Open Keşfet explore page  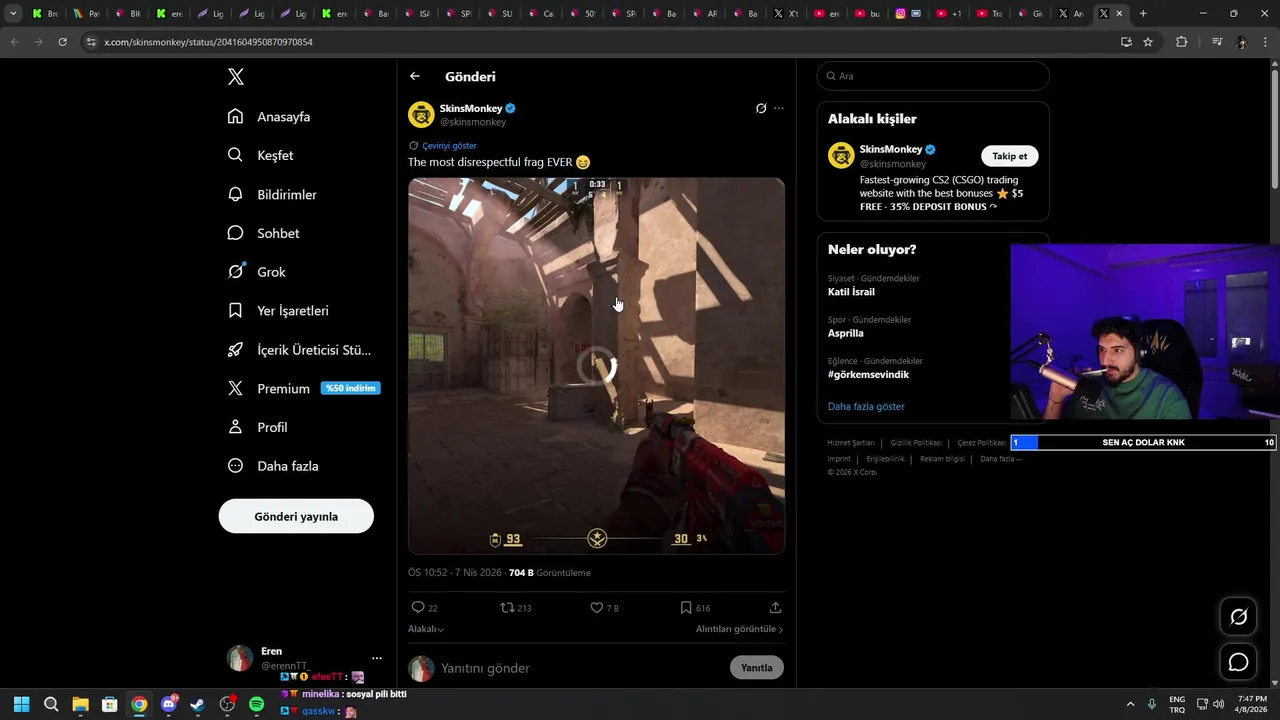(261, 156)
